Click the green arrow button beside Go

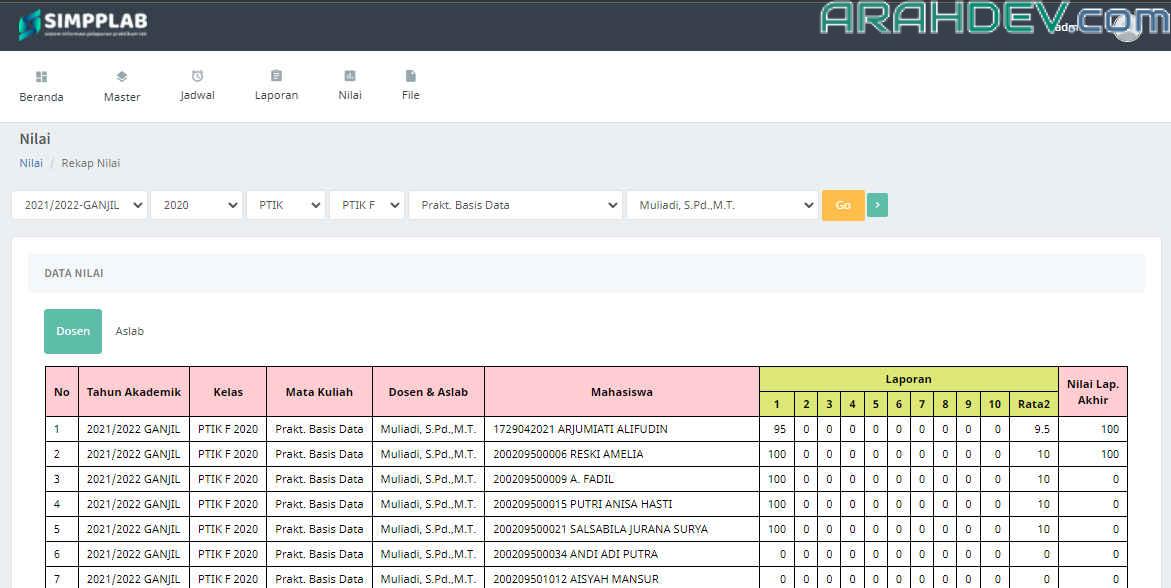[x=877, y=205]
